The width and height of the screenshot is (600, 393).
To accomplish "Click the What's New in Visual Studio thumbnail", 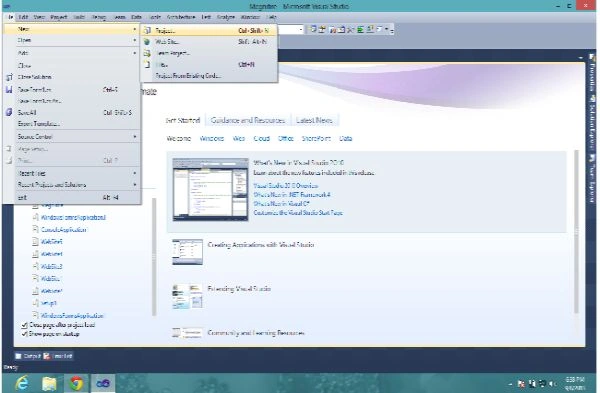I will 210,189.
